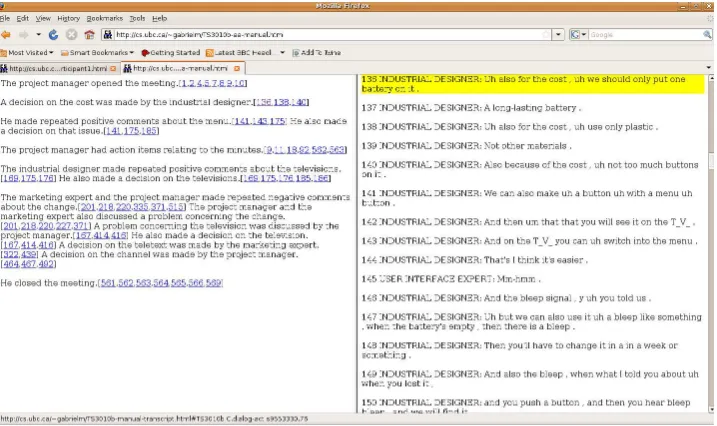This screenshot has height=426, width=717.
Task: Open link 439 for the teletext decision
Action: pyautogui.click(x=29, y=255)
